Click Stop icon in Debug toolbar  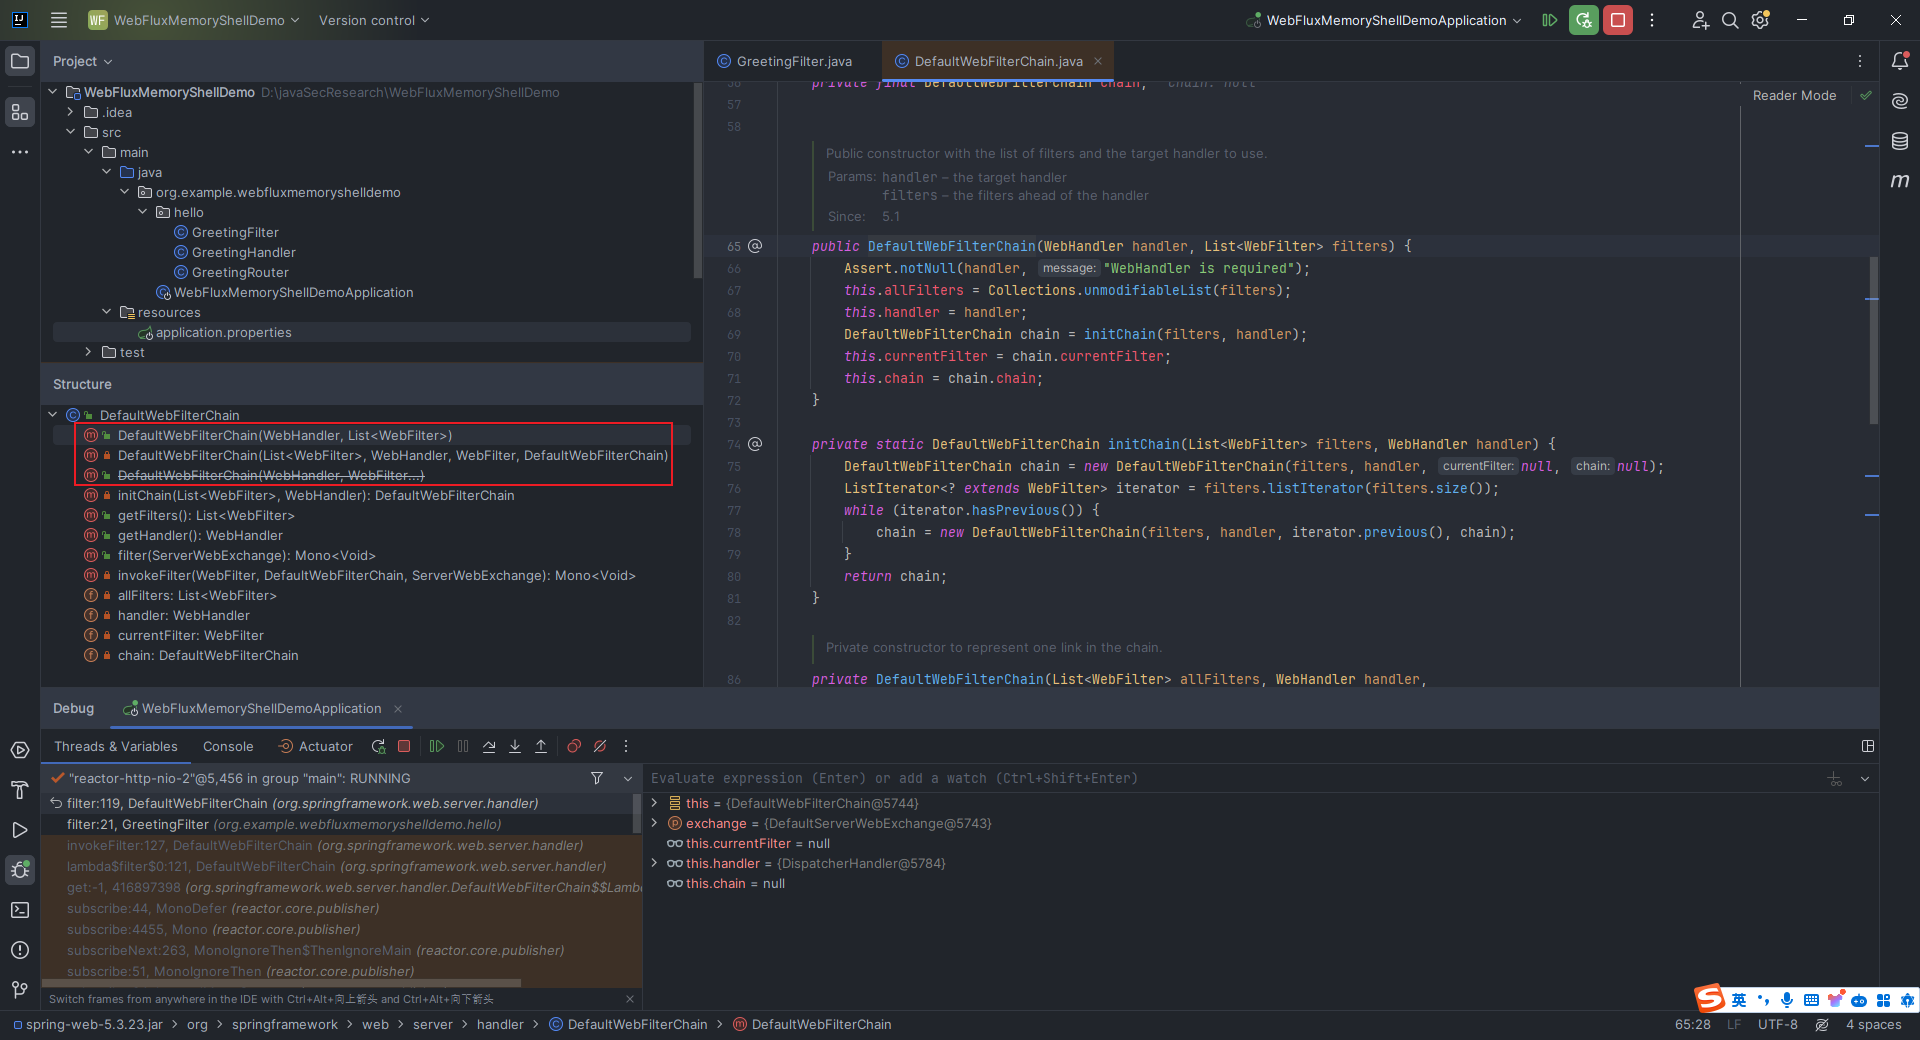click(404, 746)
